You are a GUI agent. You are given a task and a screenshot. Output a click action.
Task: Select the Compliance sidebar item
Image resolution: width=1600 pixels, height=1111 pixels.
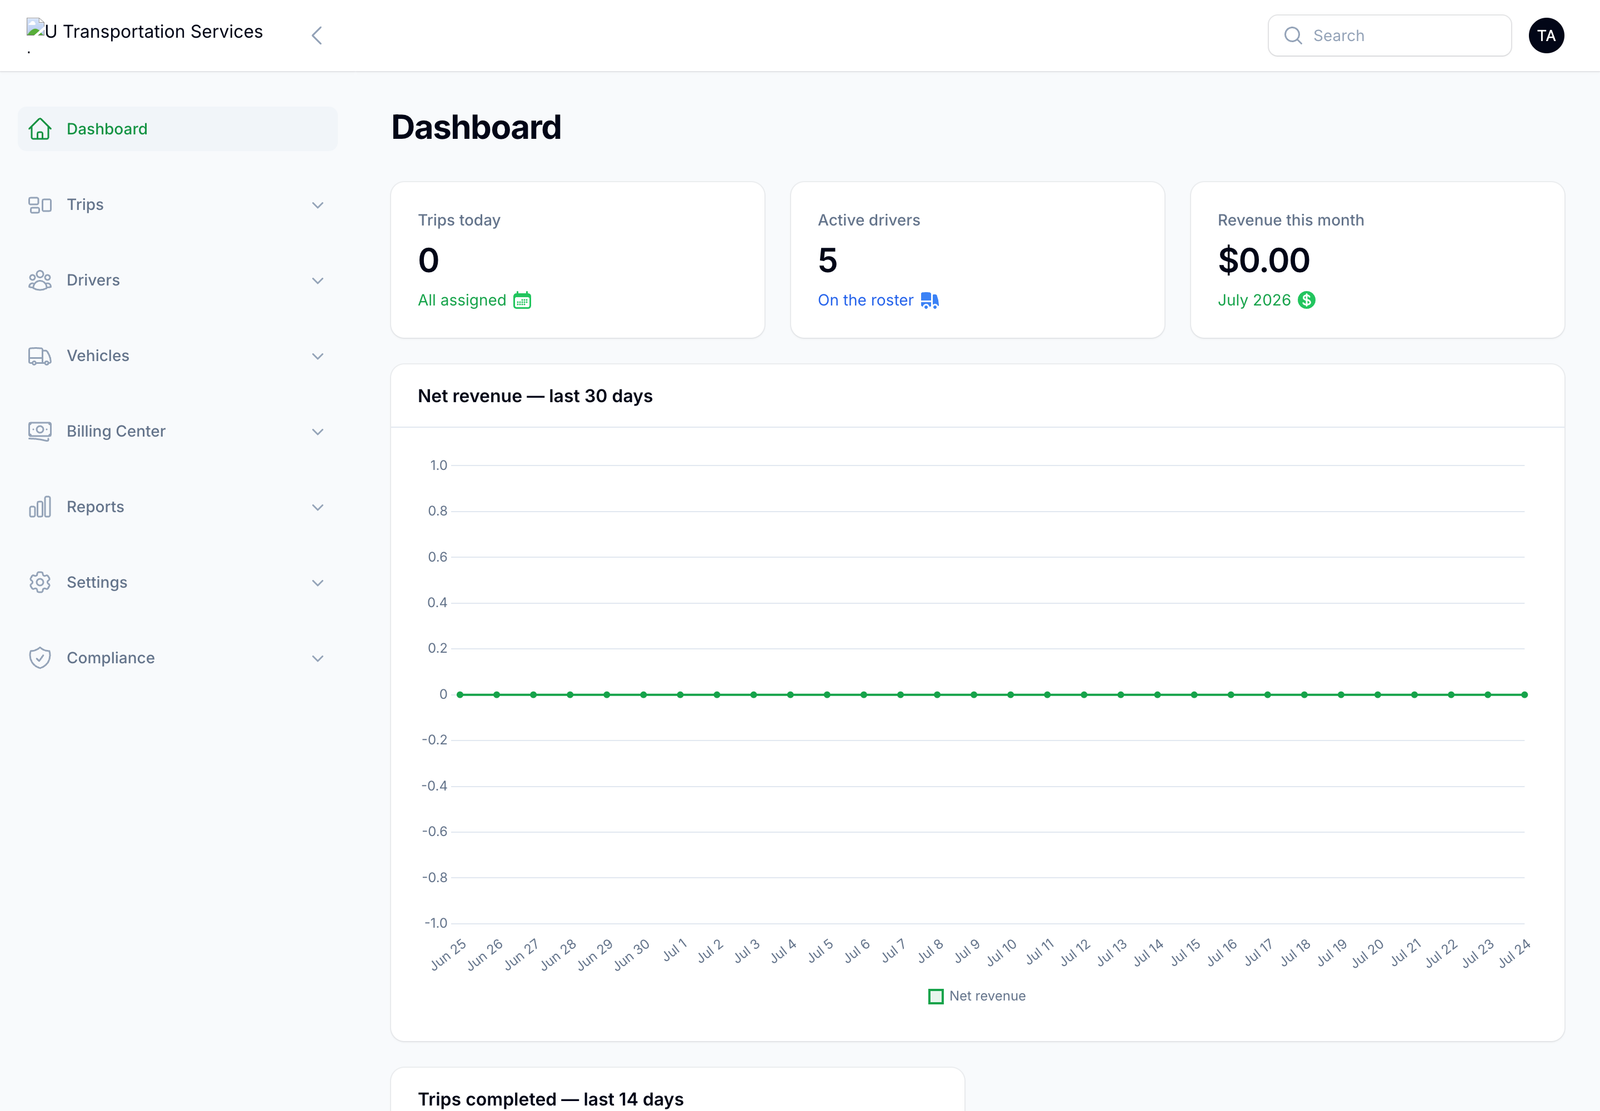(178, 658)
